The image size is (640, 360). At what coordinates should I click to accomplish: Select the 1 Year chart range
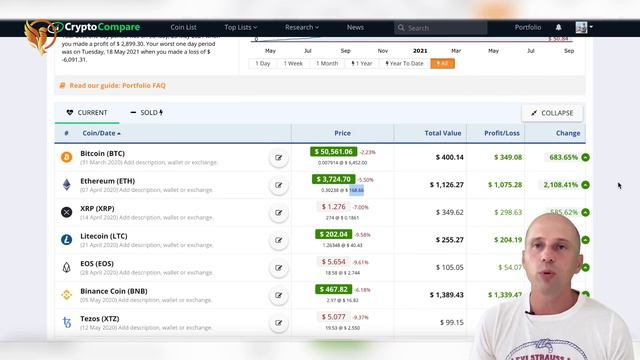point(362,64)
